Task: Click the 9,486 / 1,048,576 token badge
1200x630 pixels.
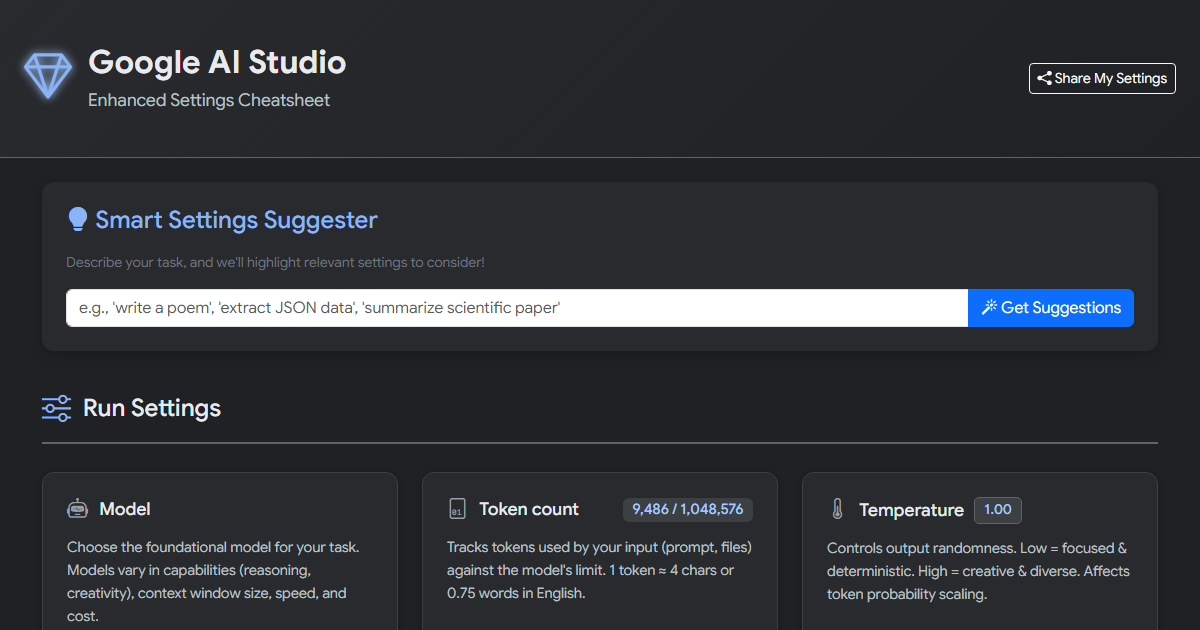Action: (x=687, y=509)
